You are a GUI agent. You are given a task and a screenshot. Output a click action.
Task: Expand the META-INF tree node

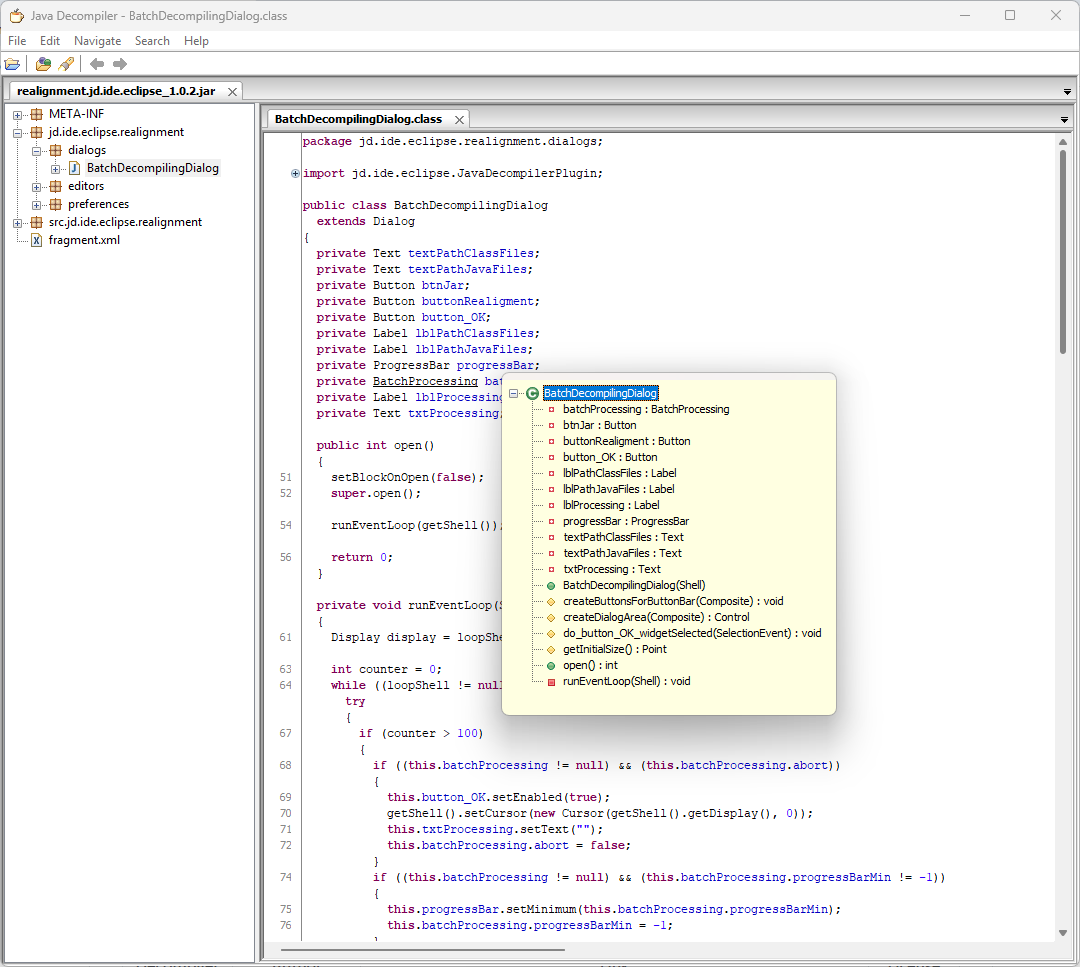click(18, 114)
